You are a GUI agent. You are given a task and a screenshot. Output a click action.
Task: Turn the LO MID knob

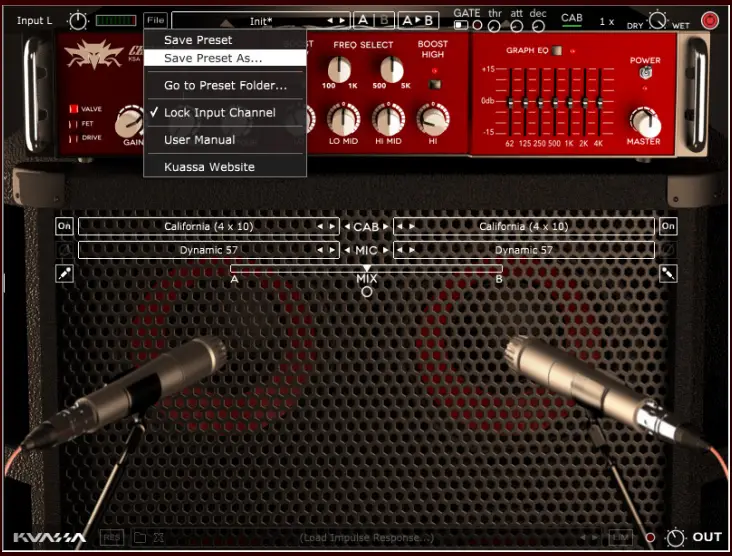click(x=343, y=119)
